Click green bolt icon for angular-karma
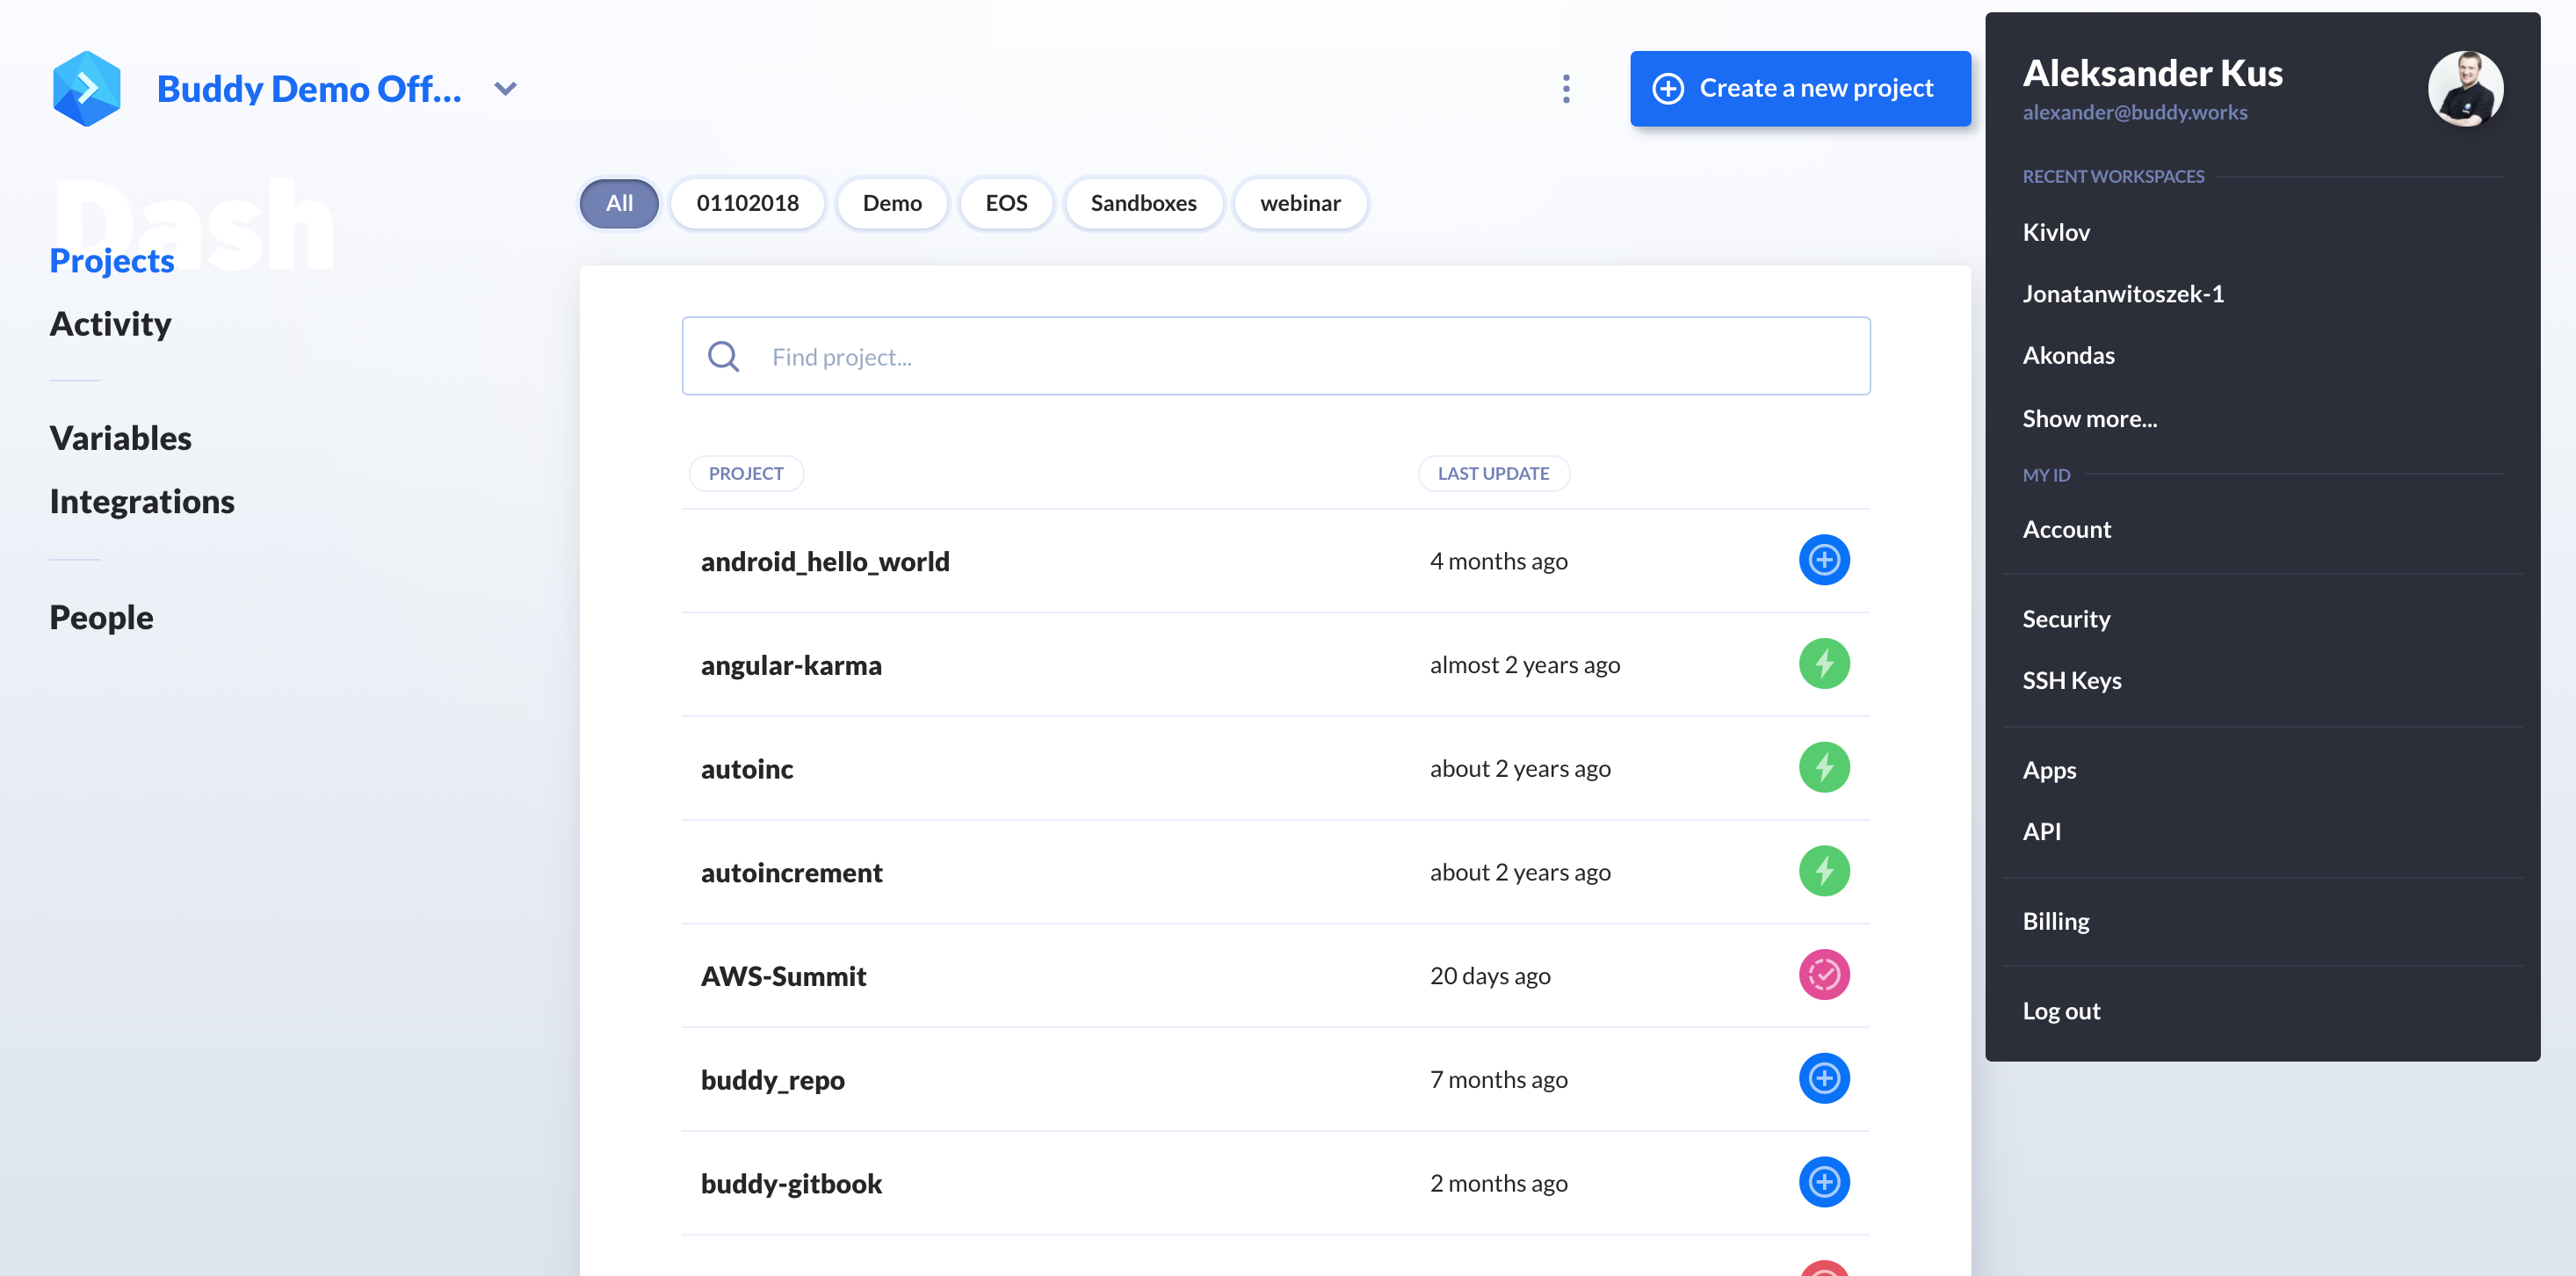Image resolution: width=2576 pixels, height=1276 pixels. point(1824,664)
